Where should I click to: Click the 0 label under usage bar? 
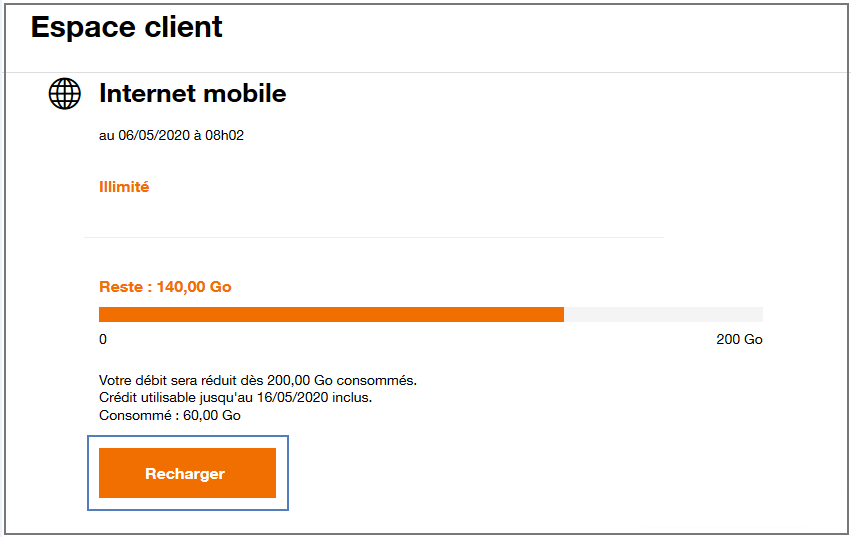pyautogui.click(x=103, y=339)
